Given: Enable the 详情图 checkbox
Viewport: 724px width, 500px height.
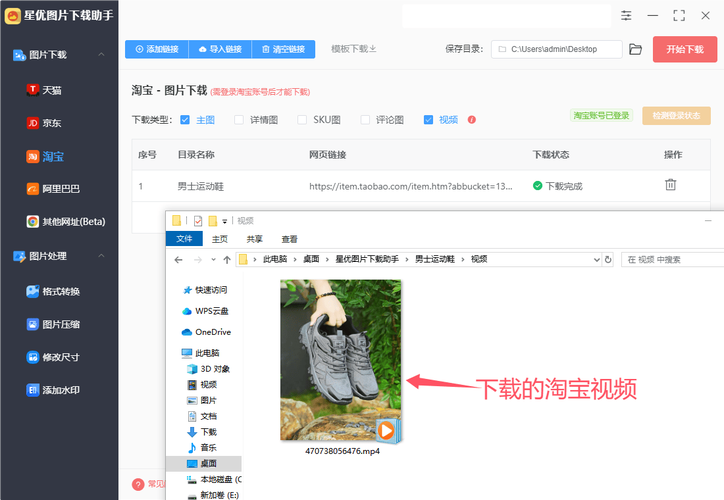Looking at the screenshot, I should 239,120.
